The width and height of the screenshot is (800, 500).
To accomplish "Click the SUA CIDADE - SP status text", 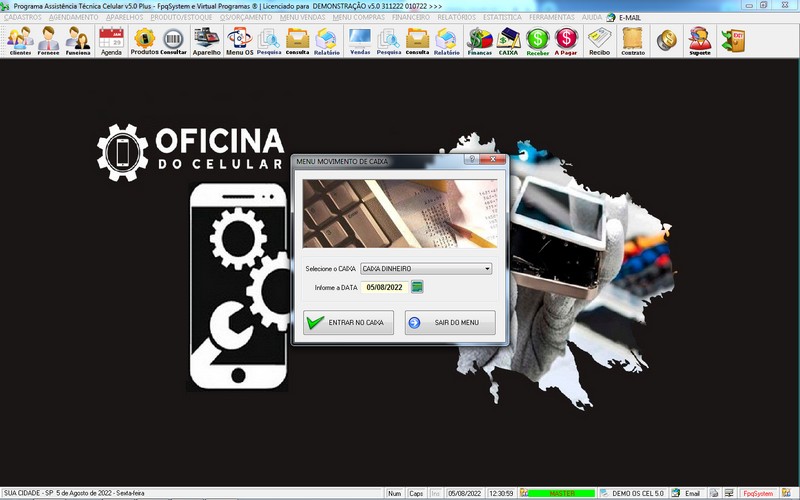I will (x=28, y=493).
